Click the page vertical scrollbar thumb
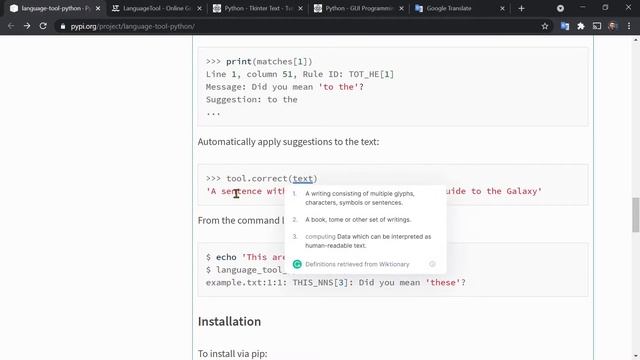This screenshot has height=360, width=640. click(636, 214)
